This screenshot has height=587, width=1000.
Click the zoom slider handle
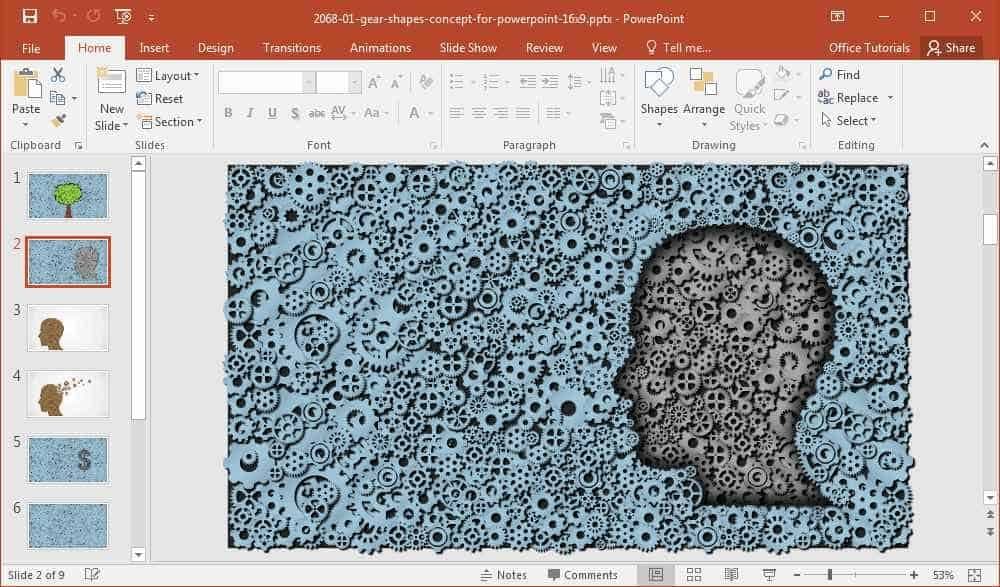tap(830, 575)
